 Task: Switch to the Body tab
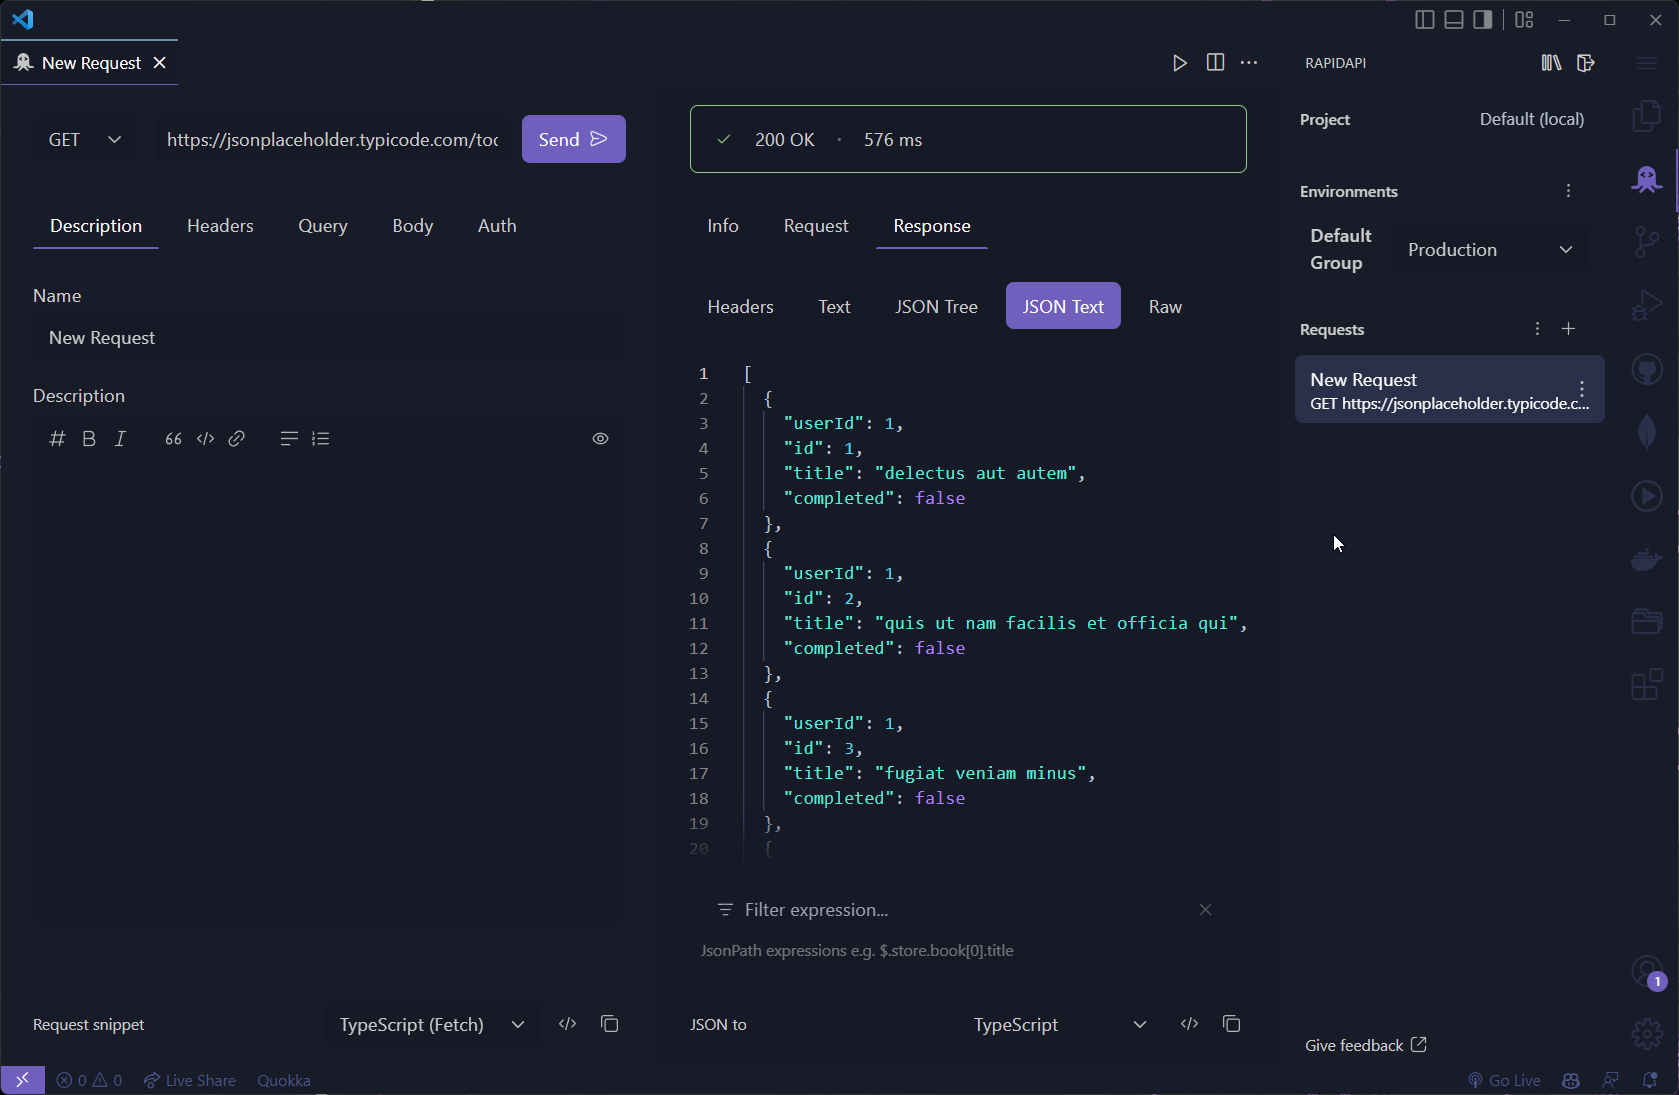tap(413, 226)
